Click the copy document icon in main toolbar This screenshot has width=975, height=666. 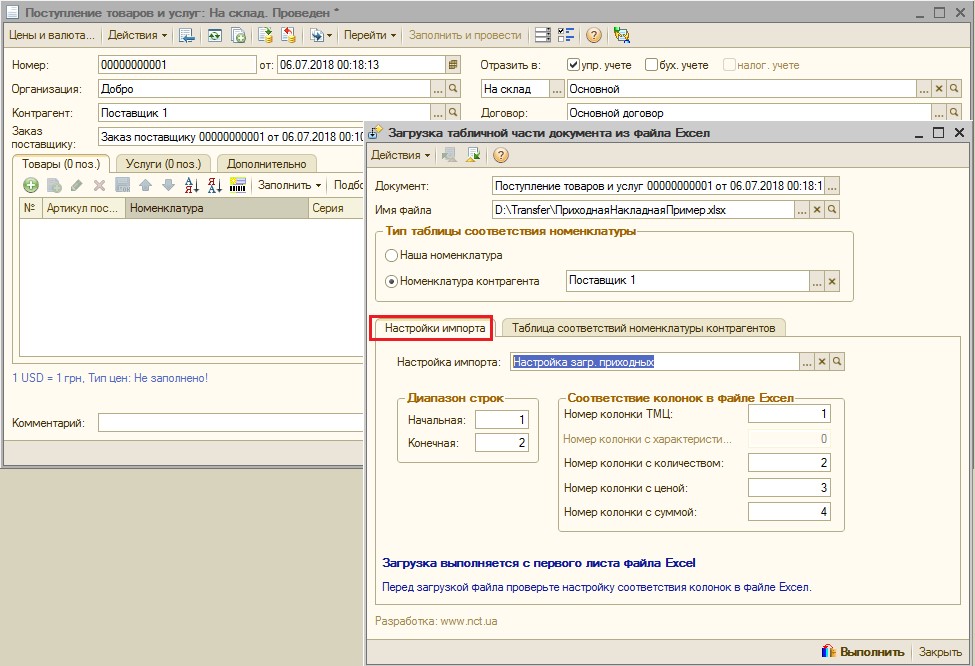tap(238, 35)
